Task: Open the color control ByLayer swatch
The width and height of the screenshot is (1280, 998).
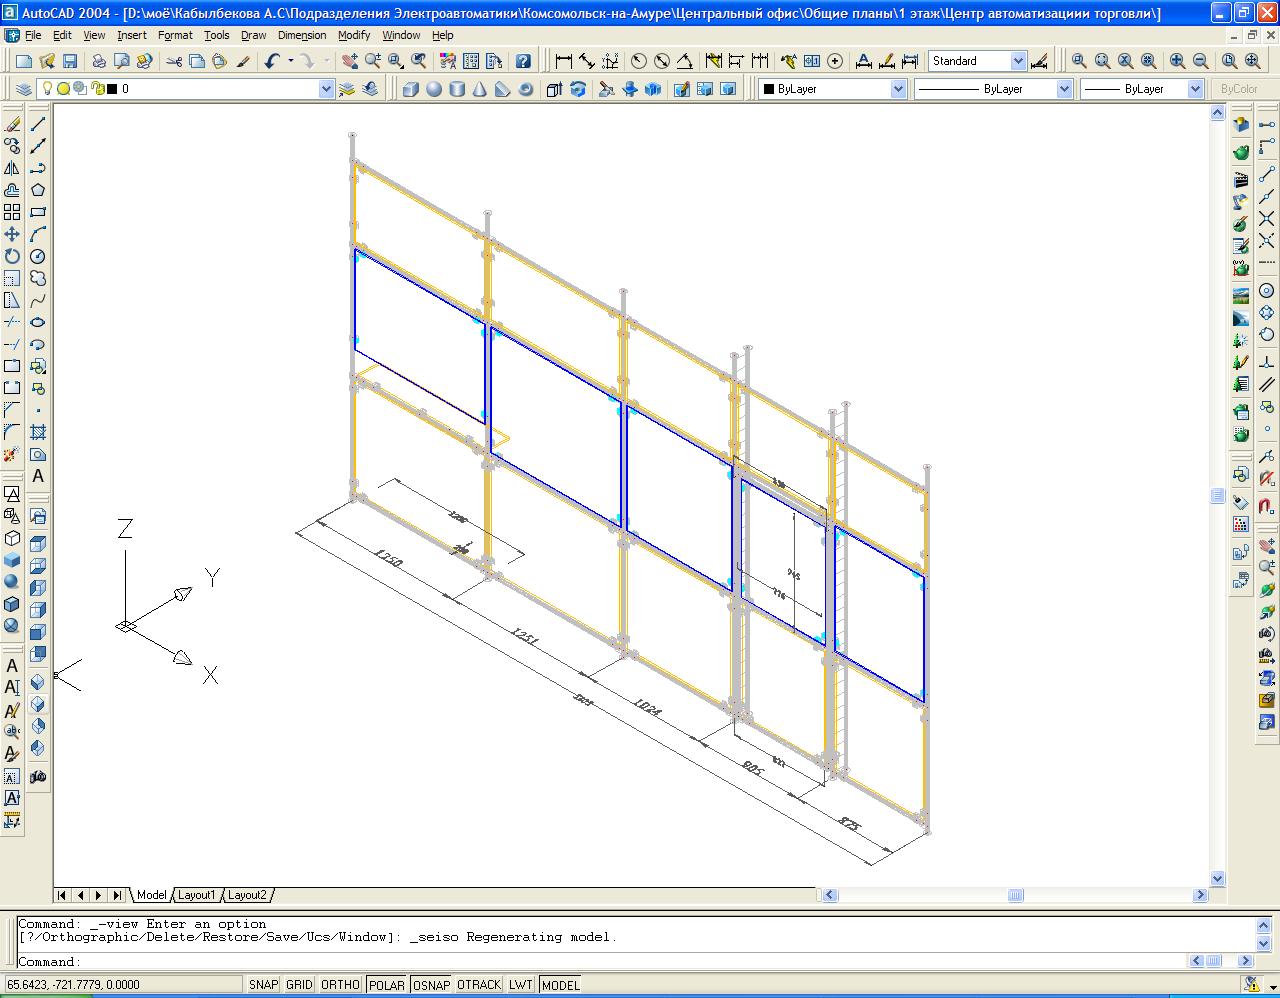Action: [x=832, y=89]
